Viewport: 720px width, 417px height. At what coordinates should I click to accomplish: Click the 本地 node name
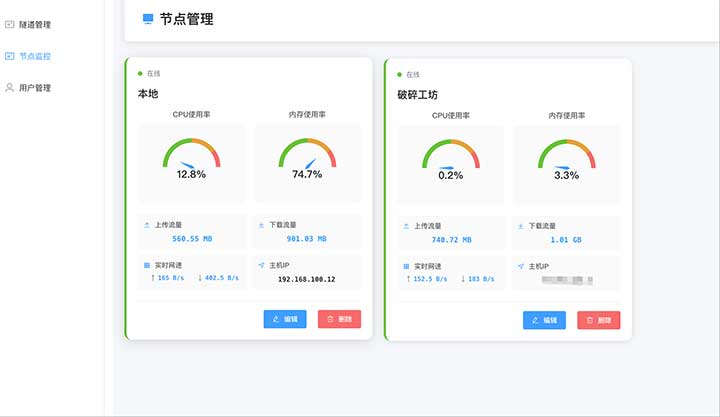148,94
